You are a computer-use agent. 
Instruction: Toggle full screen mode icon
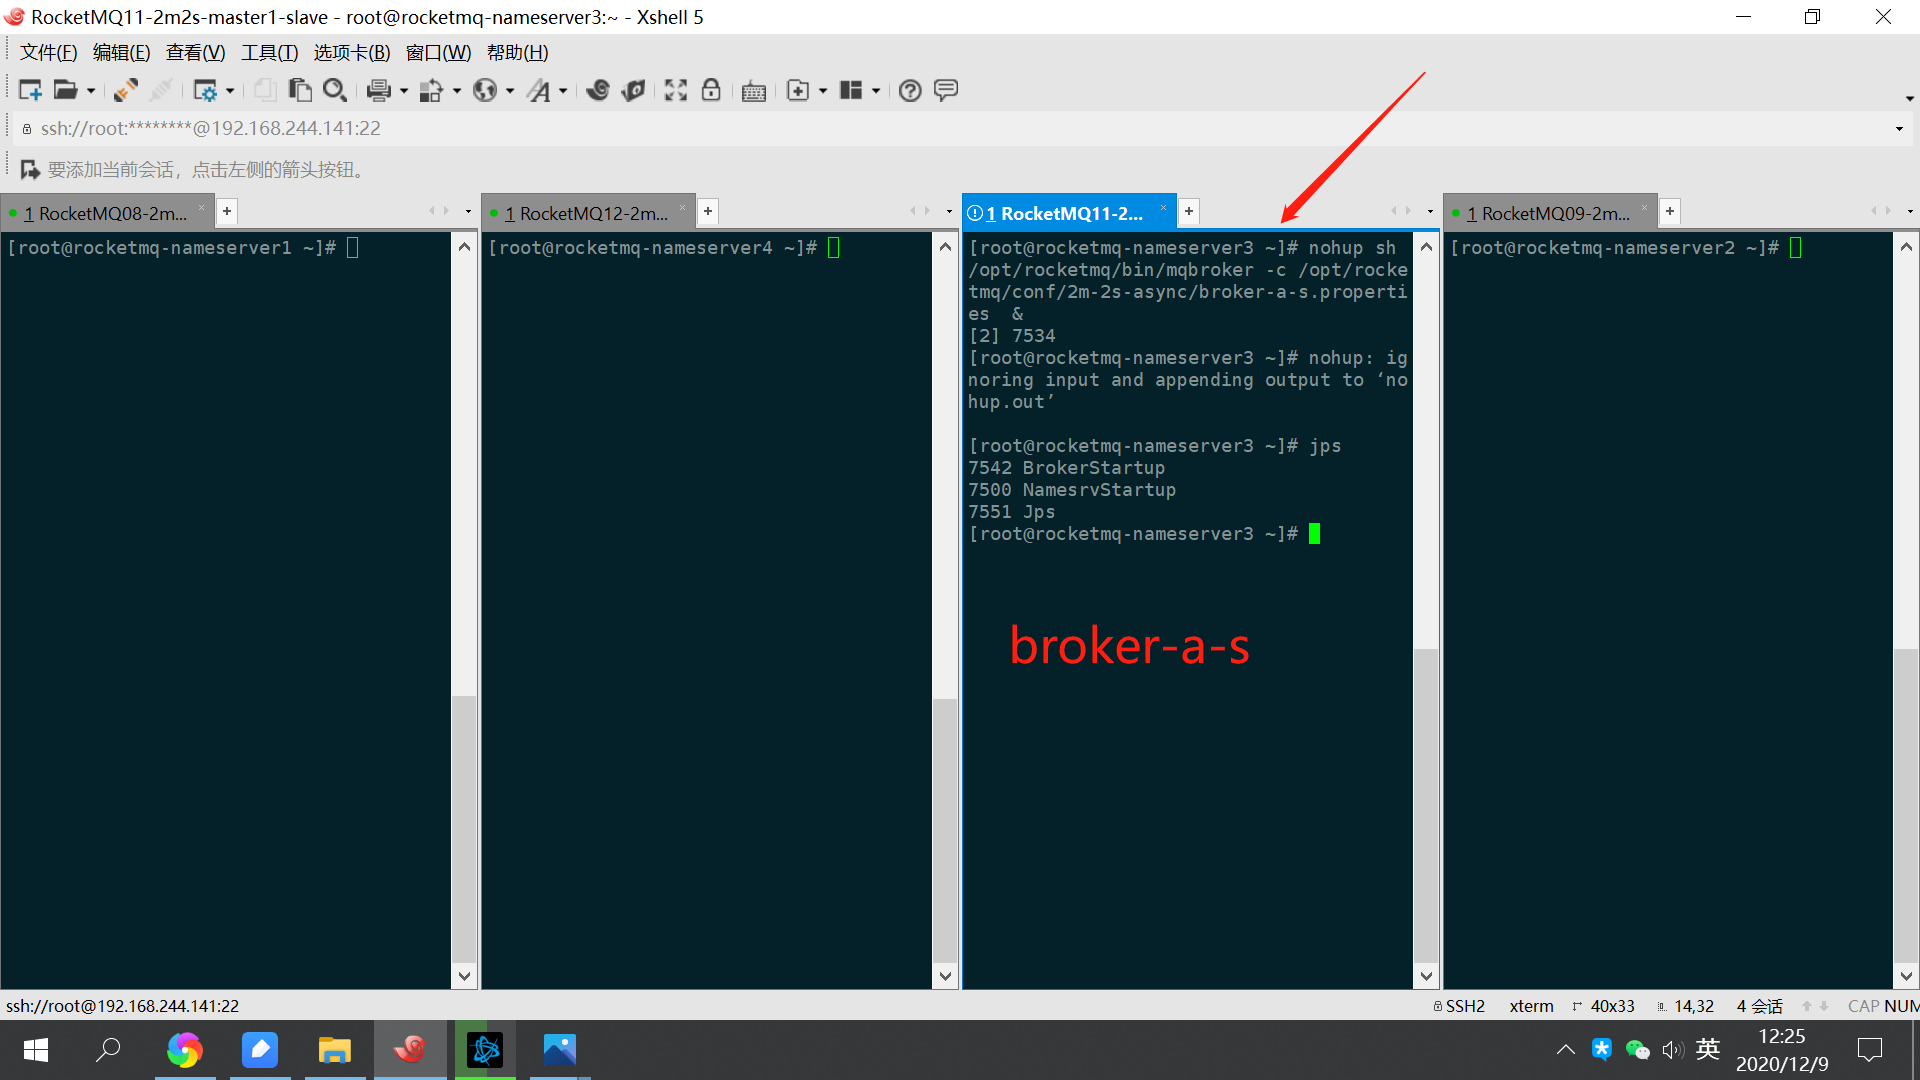tap(676, 90)
